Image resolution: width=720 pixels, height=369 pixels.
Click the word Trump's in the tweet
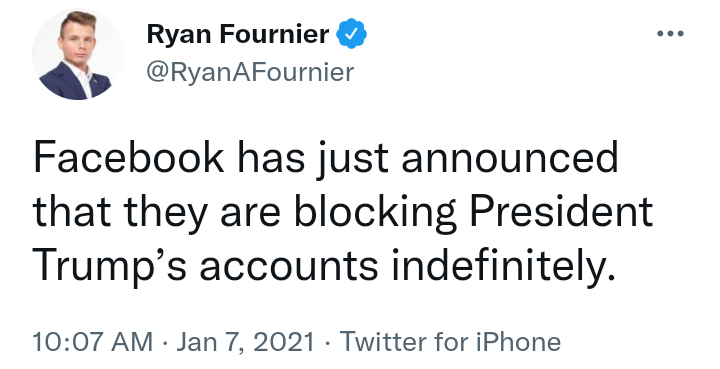[110, 267]
